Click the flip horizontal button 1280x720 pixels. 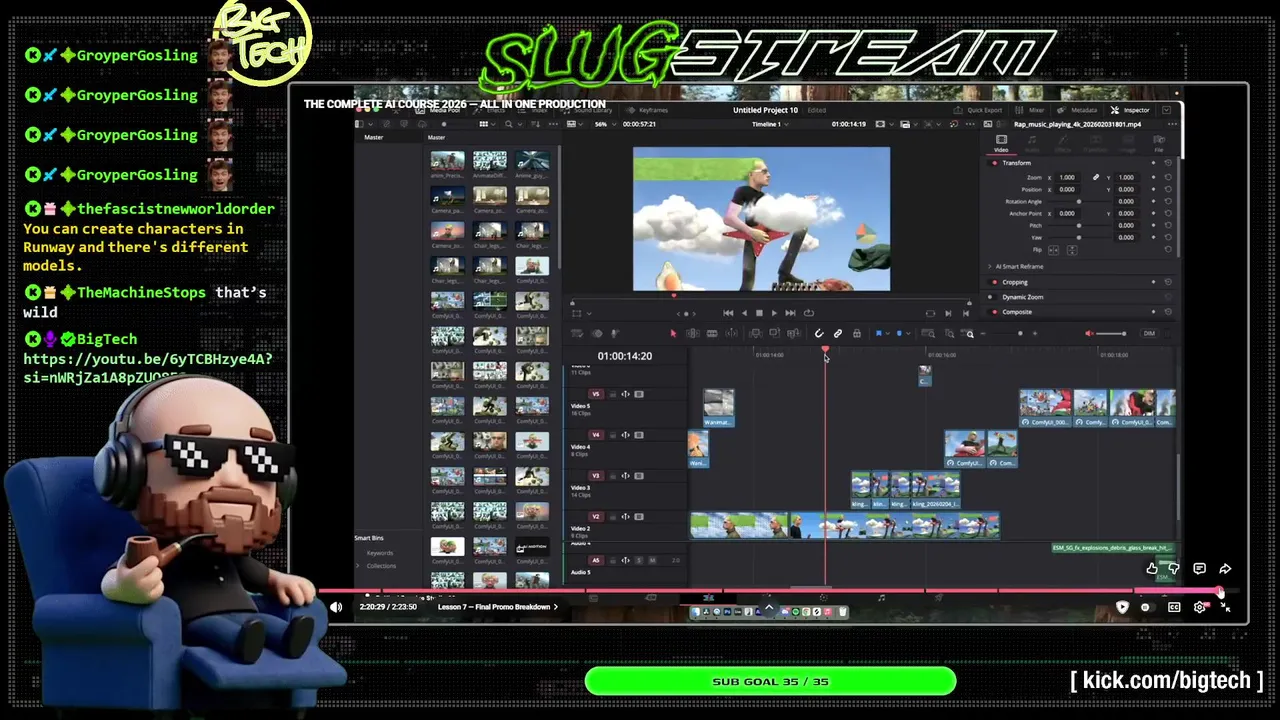(x=1053, y=249)
